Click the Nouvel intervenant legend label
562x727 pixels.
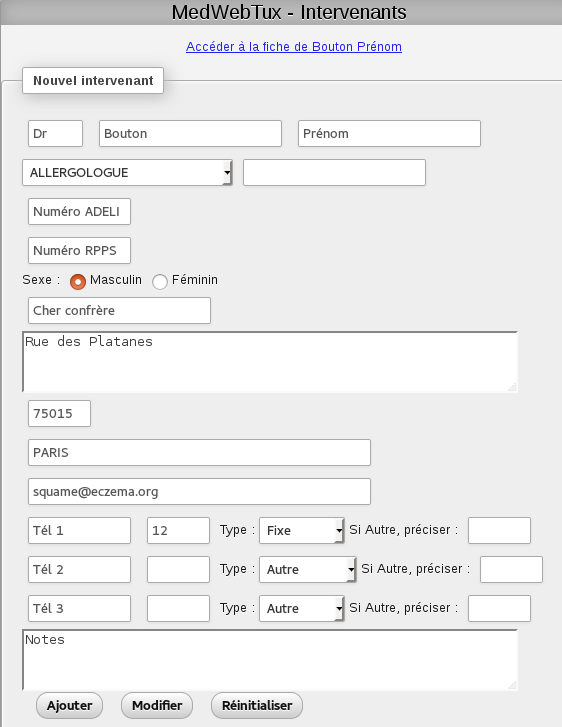93,81
